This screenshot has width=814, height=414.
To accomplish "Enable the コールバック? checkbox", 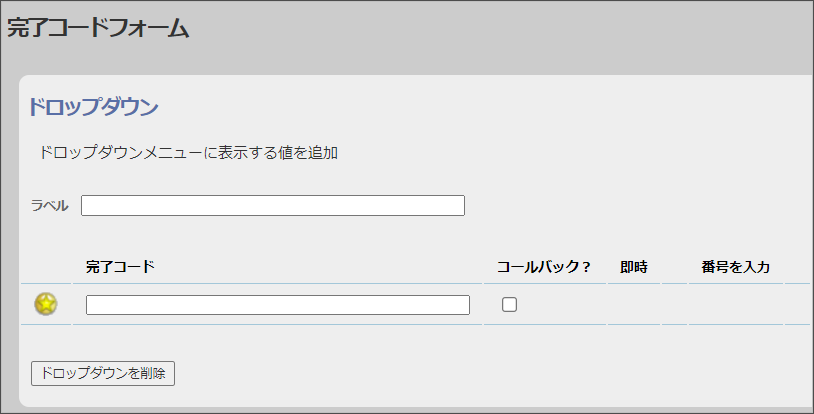I will (509, 304).
